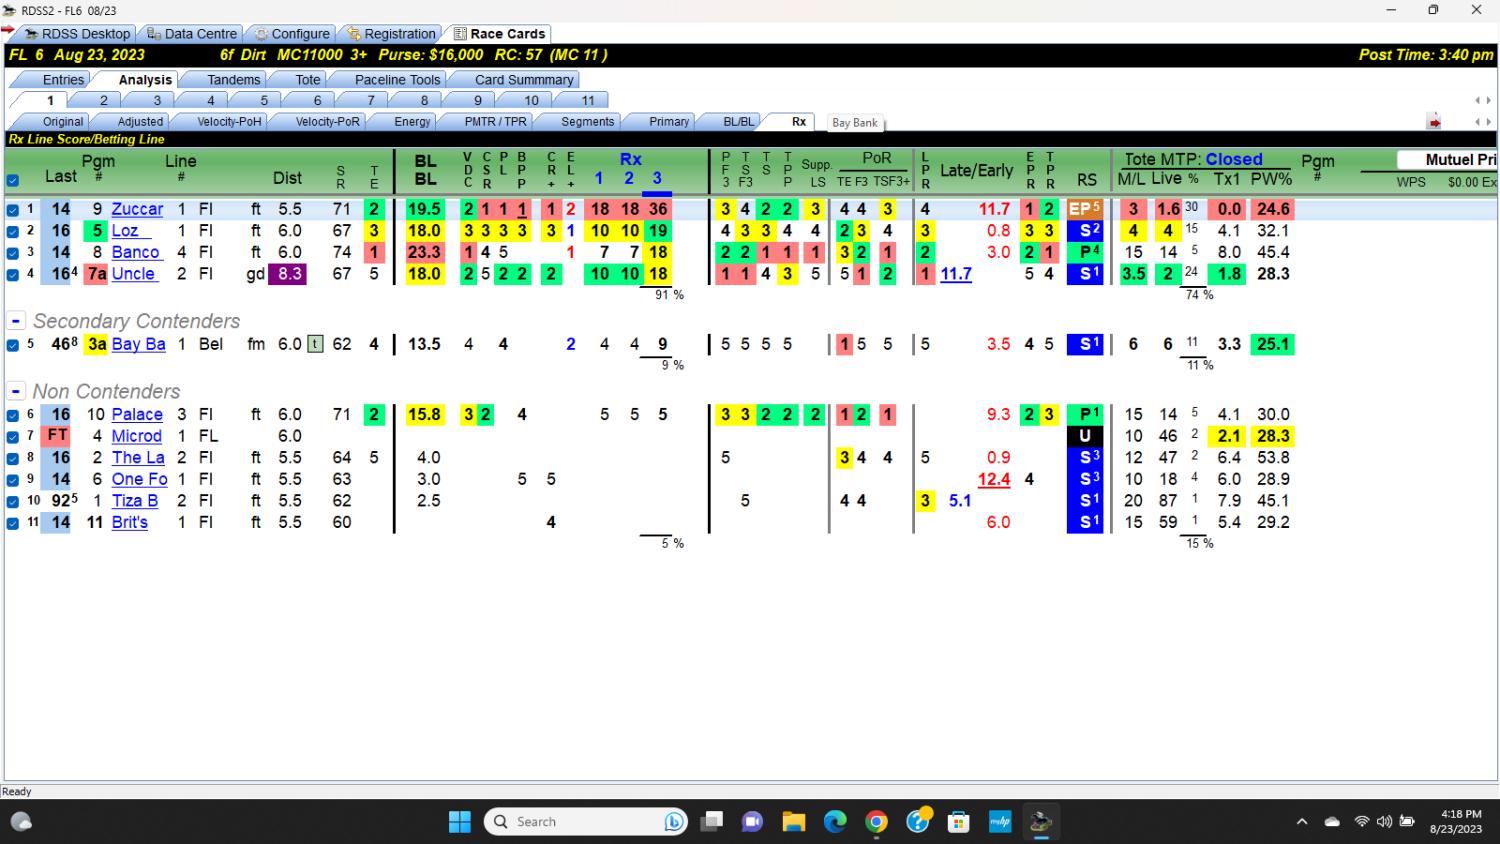Click the RDSS red arrow icon before RDSS Desktop

(x=9, y=31)
